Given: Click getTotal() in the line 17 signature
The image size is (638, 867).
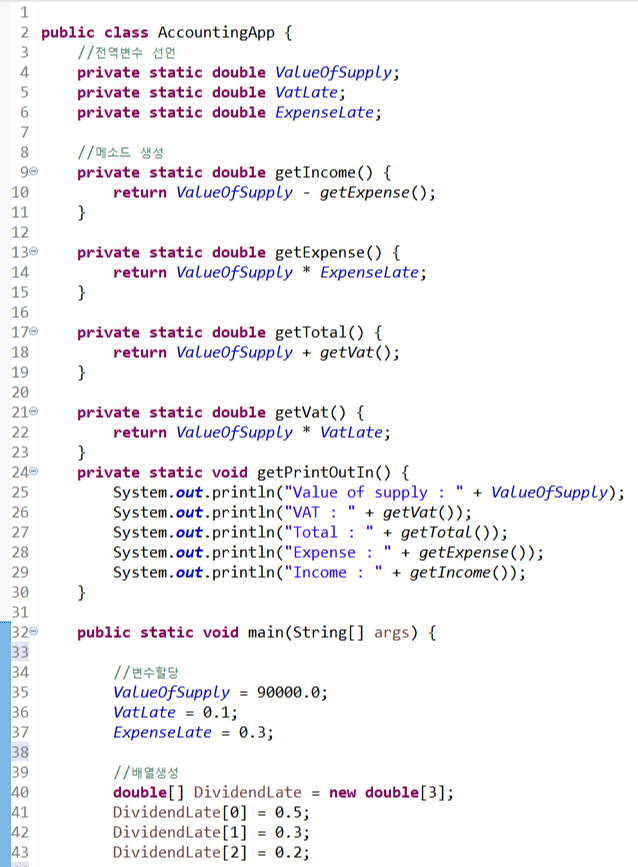Looking at the screenshot, I should coord(320,332).
